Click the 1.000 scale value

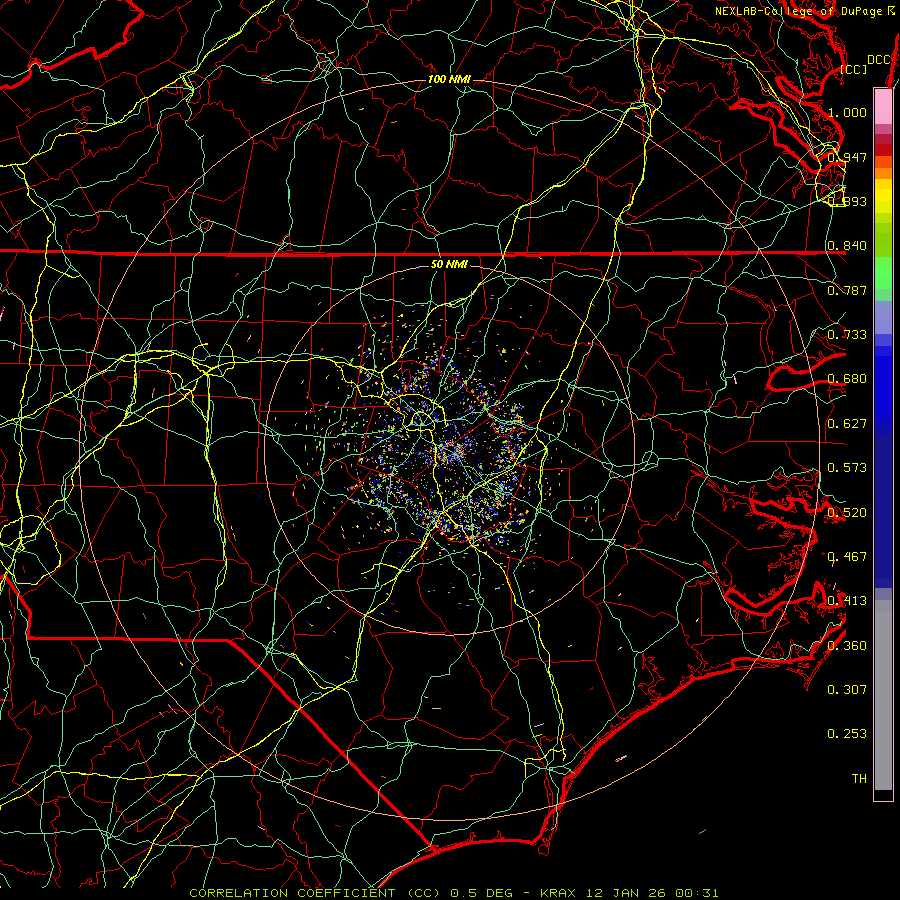coord(847,112)
